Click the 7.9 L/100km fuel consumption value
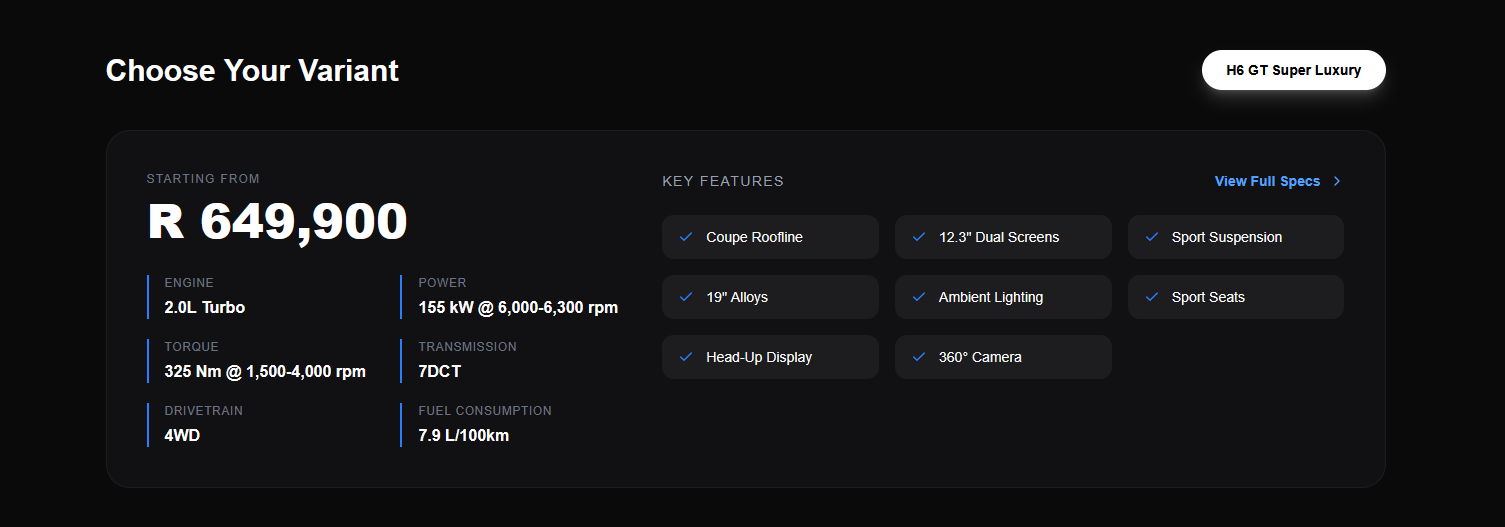 463,435
